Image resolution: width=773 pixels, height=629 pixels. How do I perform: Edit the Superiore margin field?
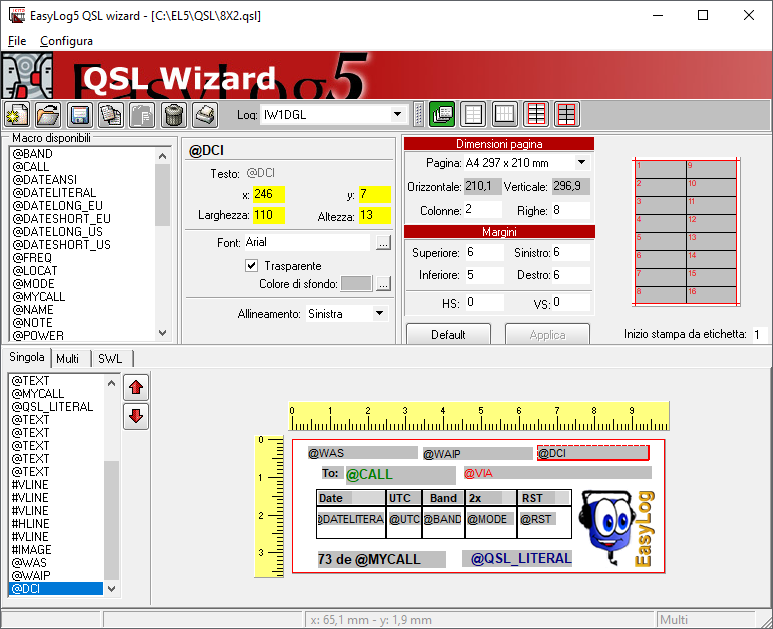tap(485, 252)
